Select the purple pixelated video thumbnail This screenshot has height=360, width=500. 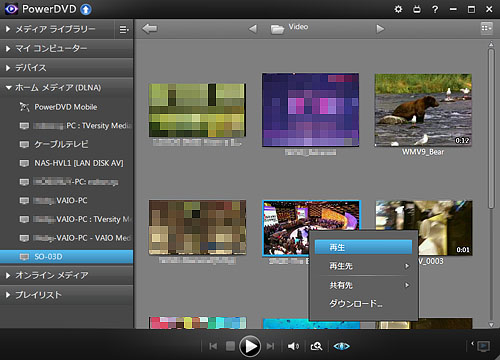click(x=310, y=110)
